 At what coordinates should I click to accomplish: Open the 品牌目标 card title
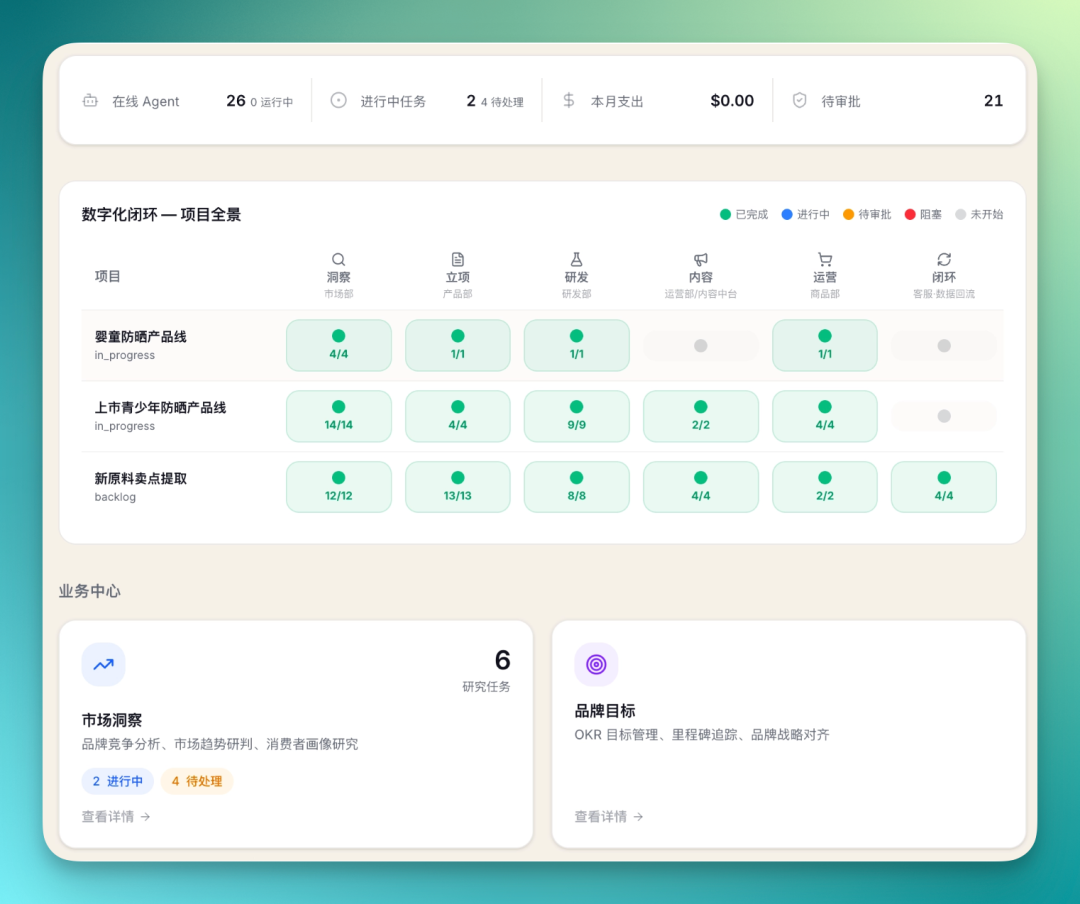pos(605,711)
